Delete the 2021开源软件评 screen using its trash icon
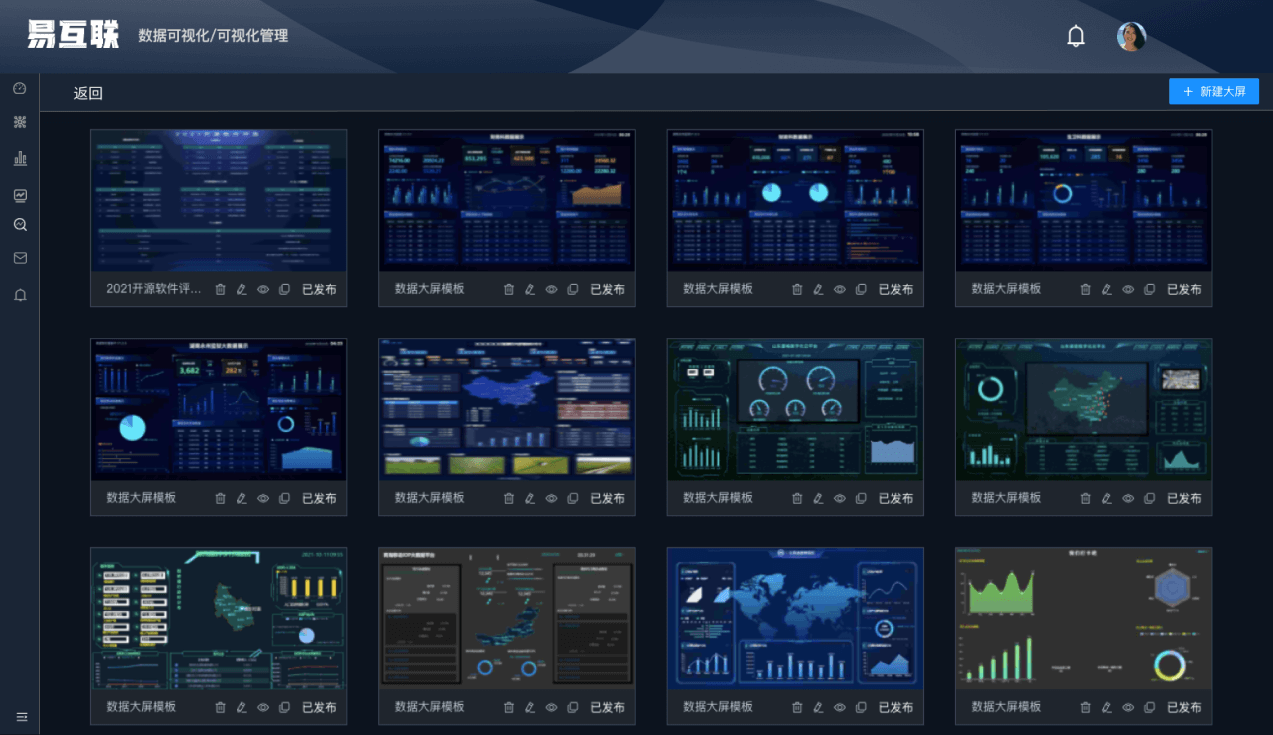 tap(220, 289)
